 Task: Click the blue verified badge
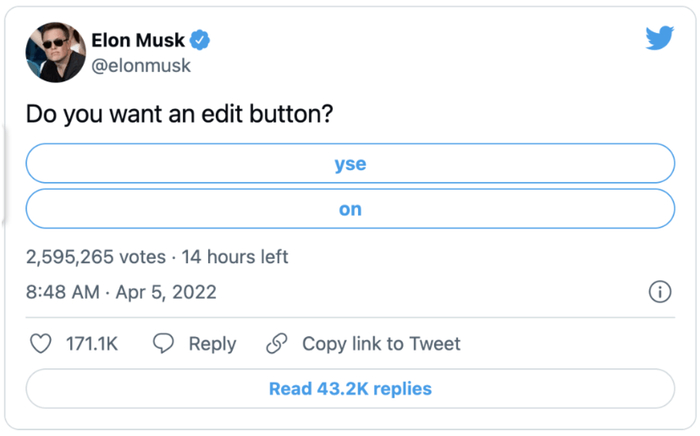200,41
